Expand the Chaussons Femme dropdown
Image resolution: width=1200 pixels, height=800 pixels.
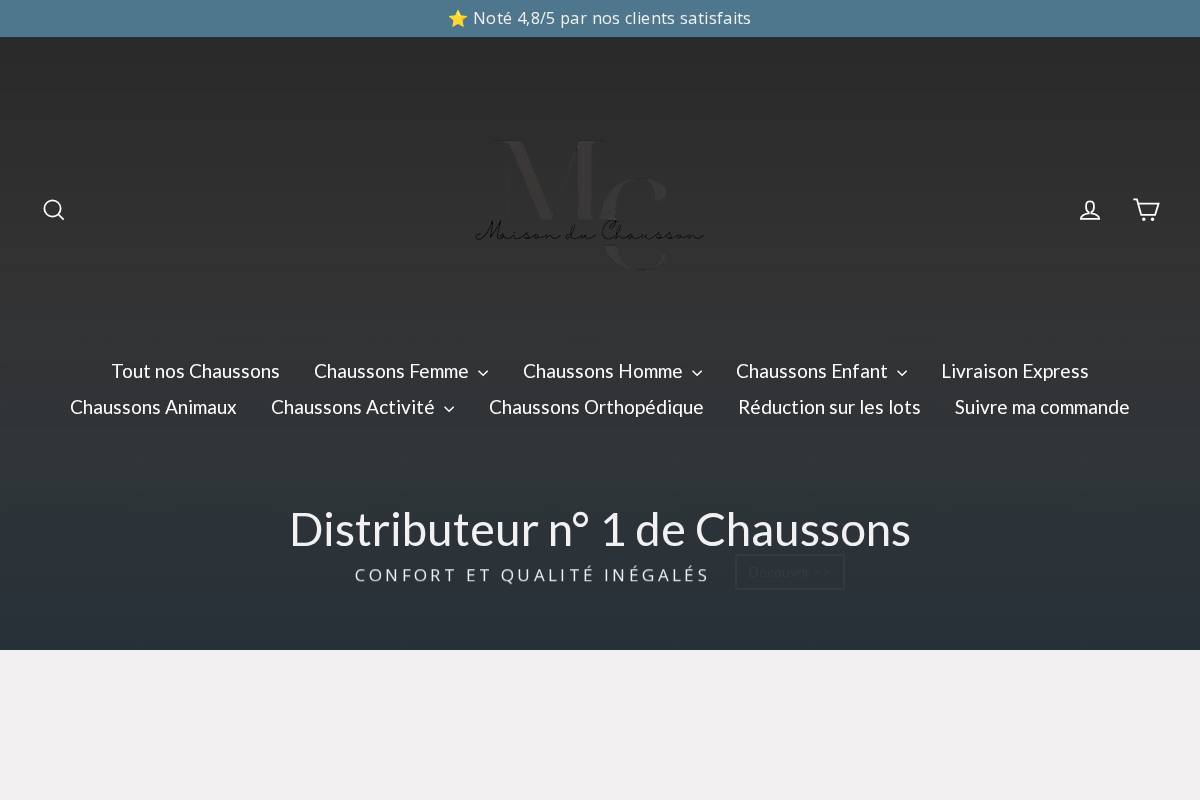[x=392, y=371]
